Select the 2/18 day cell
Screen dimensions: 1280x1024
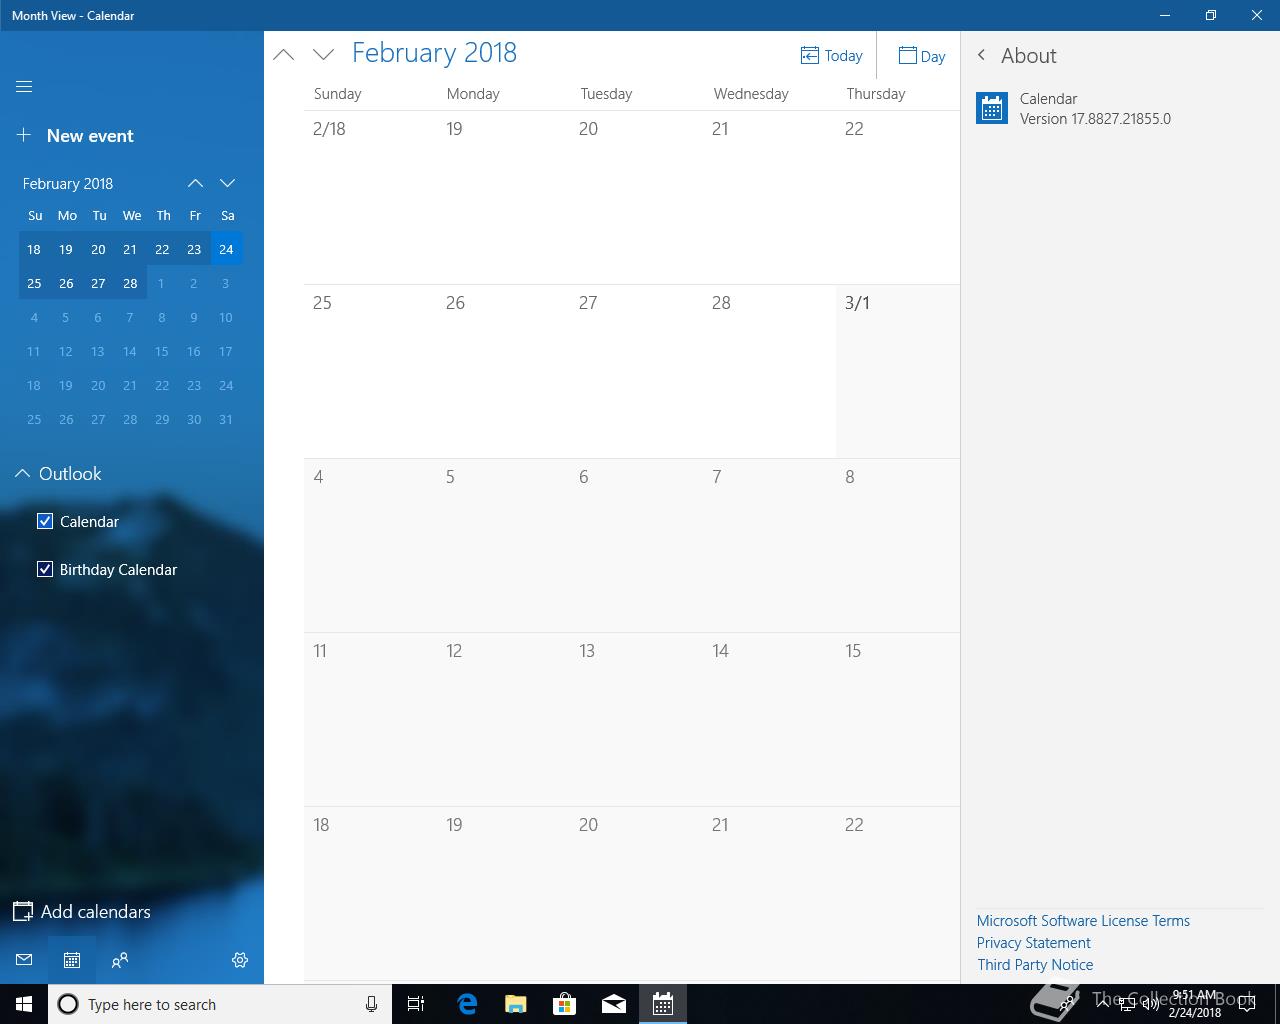(370, 198)
